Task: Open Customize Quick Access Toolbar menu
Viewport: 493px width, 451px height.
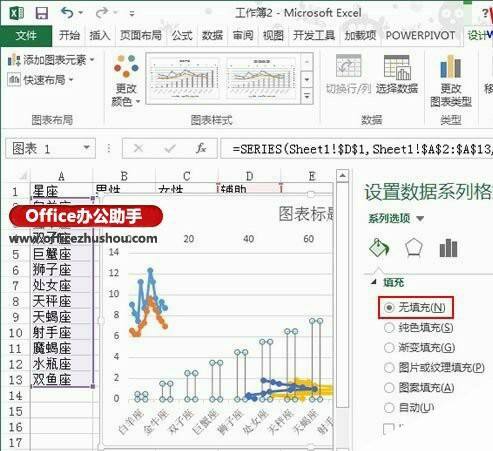Action: 132,14
